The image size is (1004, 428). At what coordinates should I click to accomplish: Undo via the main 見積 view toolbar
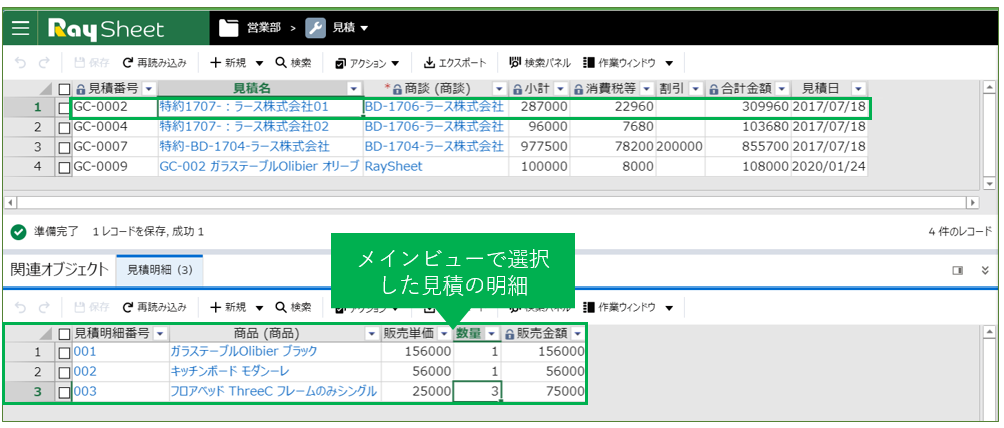coord(20,63)
